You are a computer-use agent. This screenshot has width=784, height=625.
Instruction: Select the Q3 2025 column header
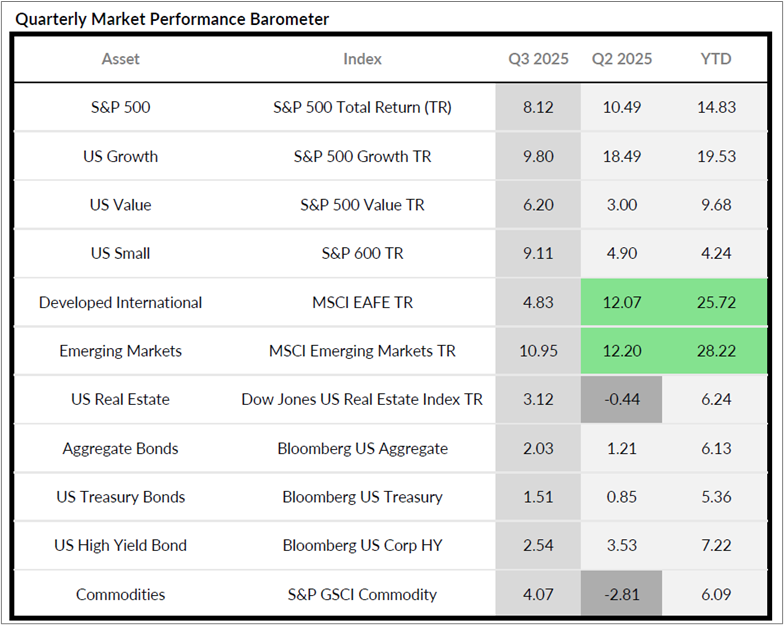538,59
